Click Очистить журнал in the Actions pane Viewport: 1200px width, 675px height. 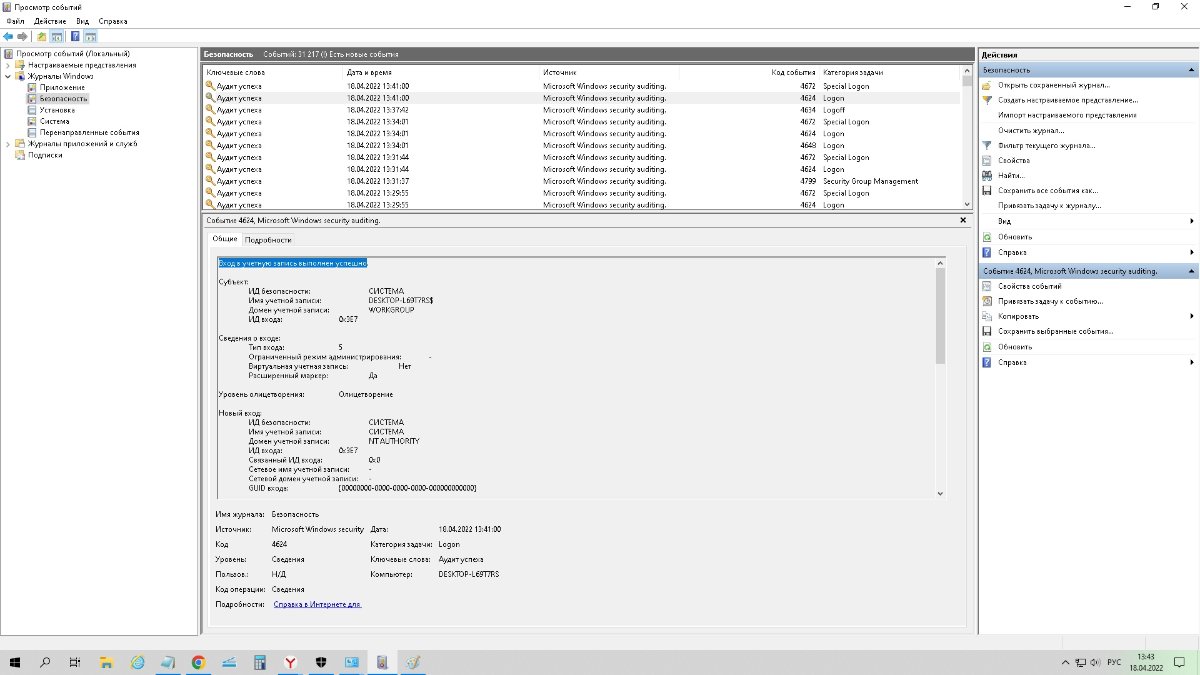click(x=1031, y=130)
